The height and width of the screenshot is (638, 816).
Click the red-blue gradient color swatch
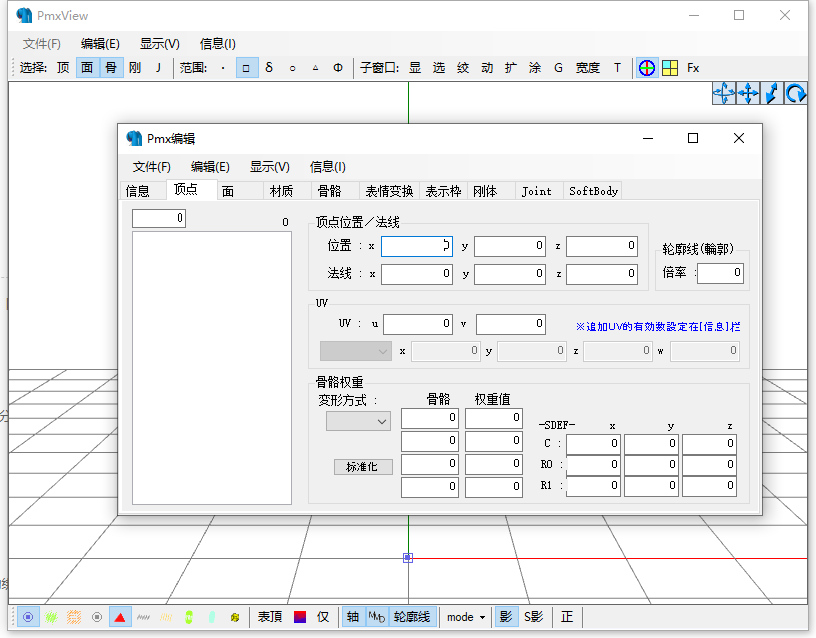point(300,617)
